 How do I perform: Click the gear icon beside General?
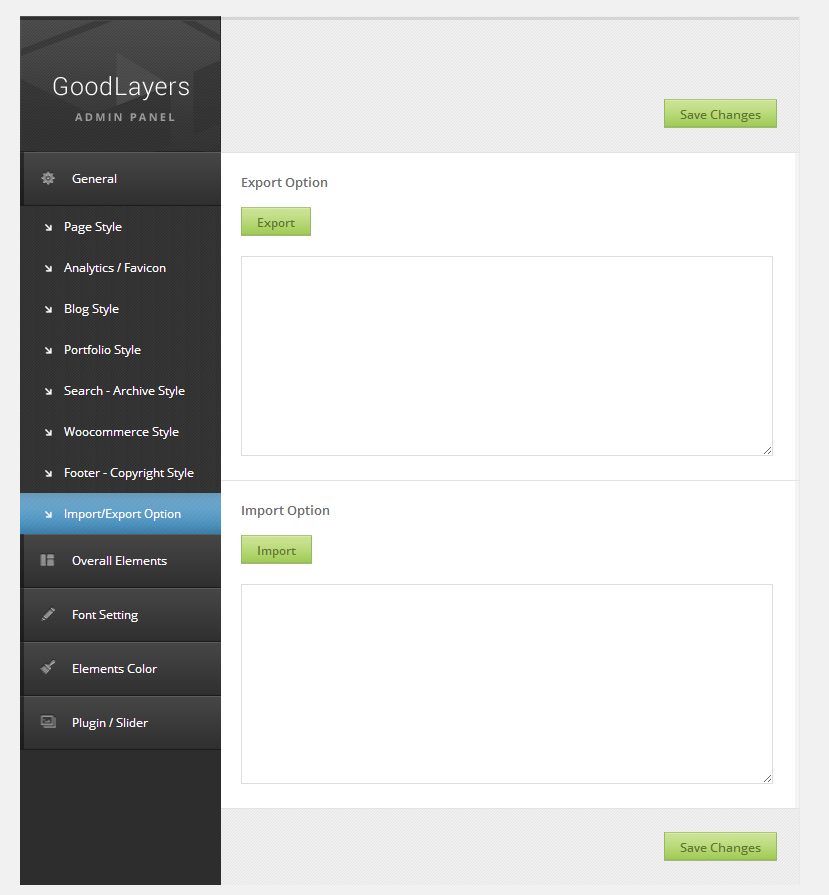coord(47,179)
